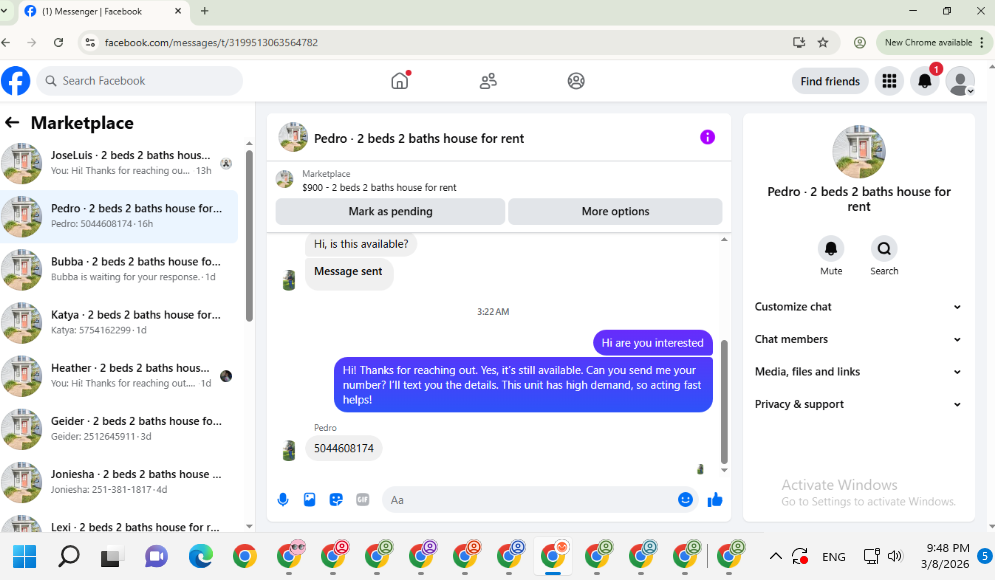Click the Search Facebook field
This screenshot has width=995, height=580.
point(140,81)
